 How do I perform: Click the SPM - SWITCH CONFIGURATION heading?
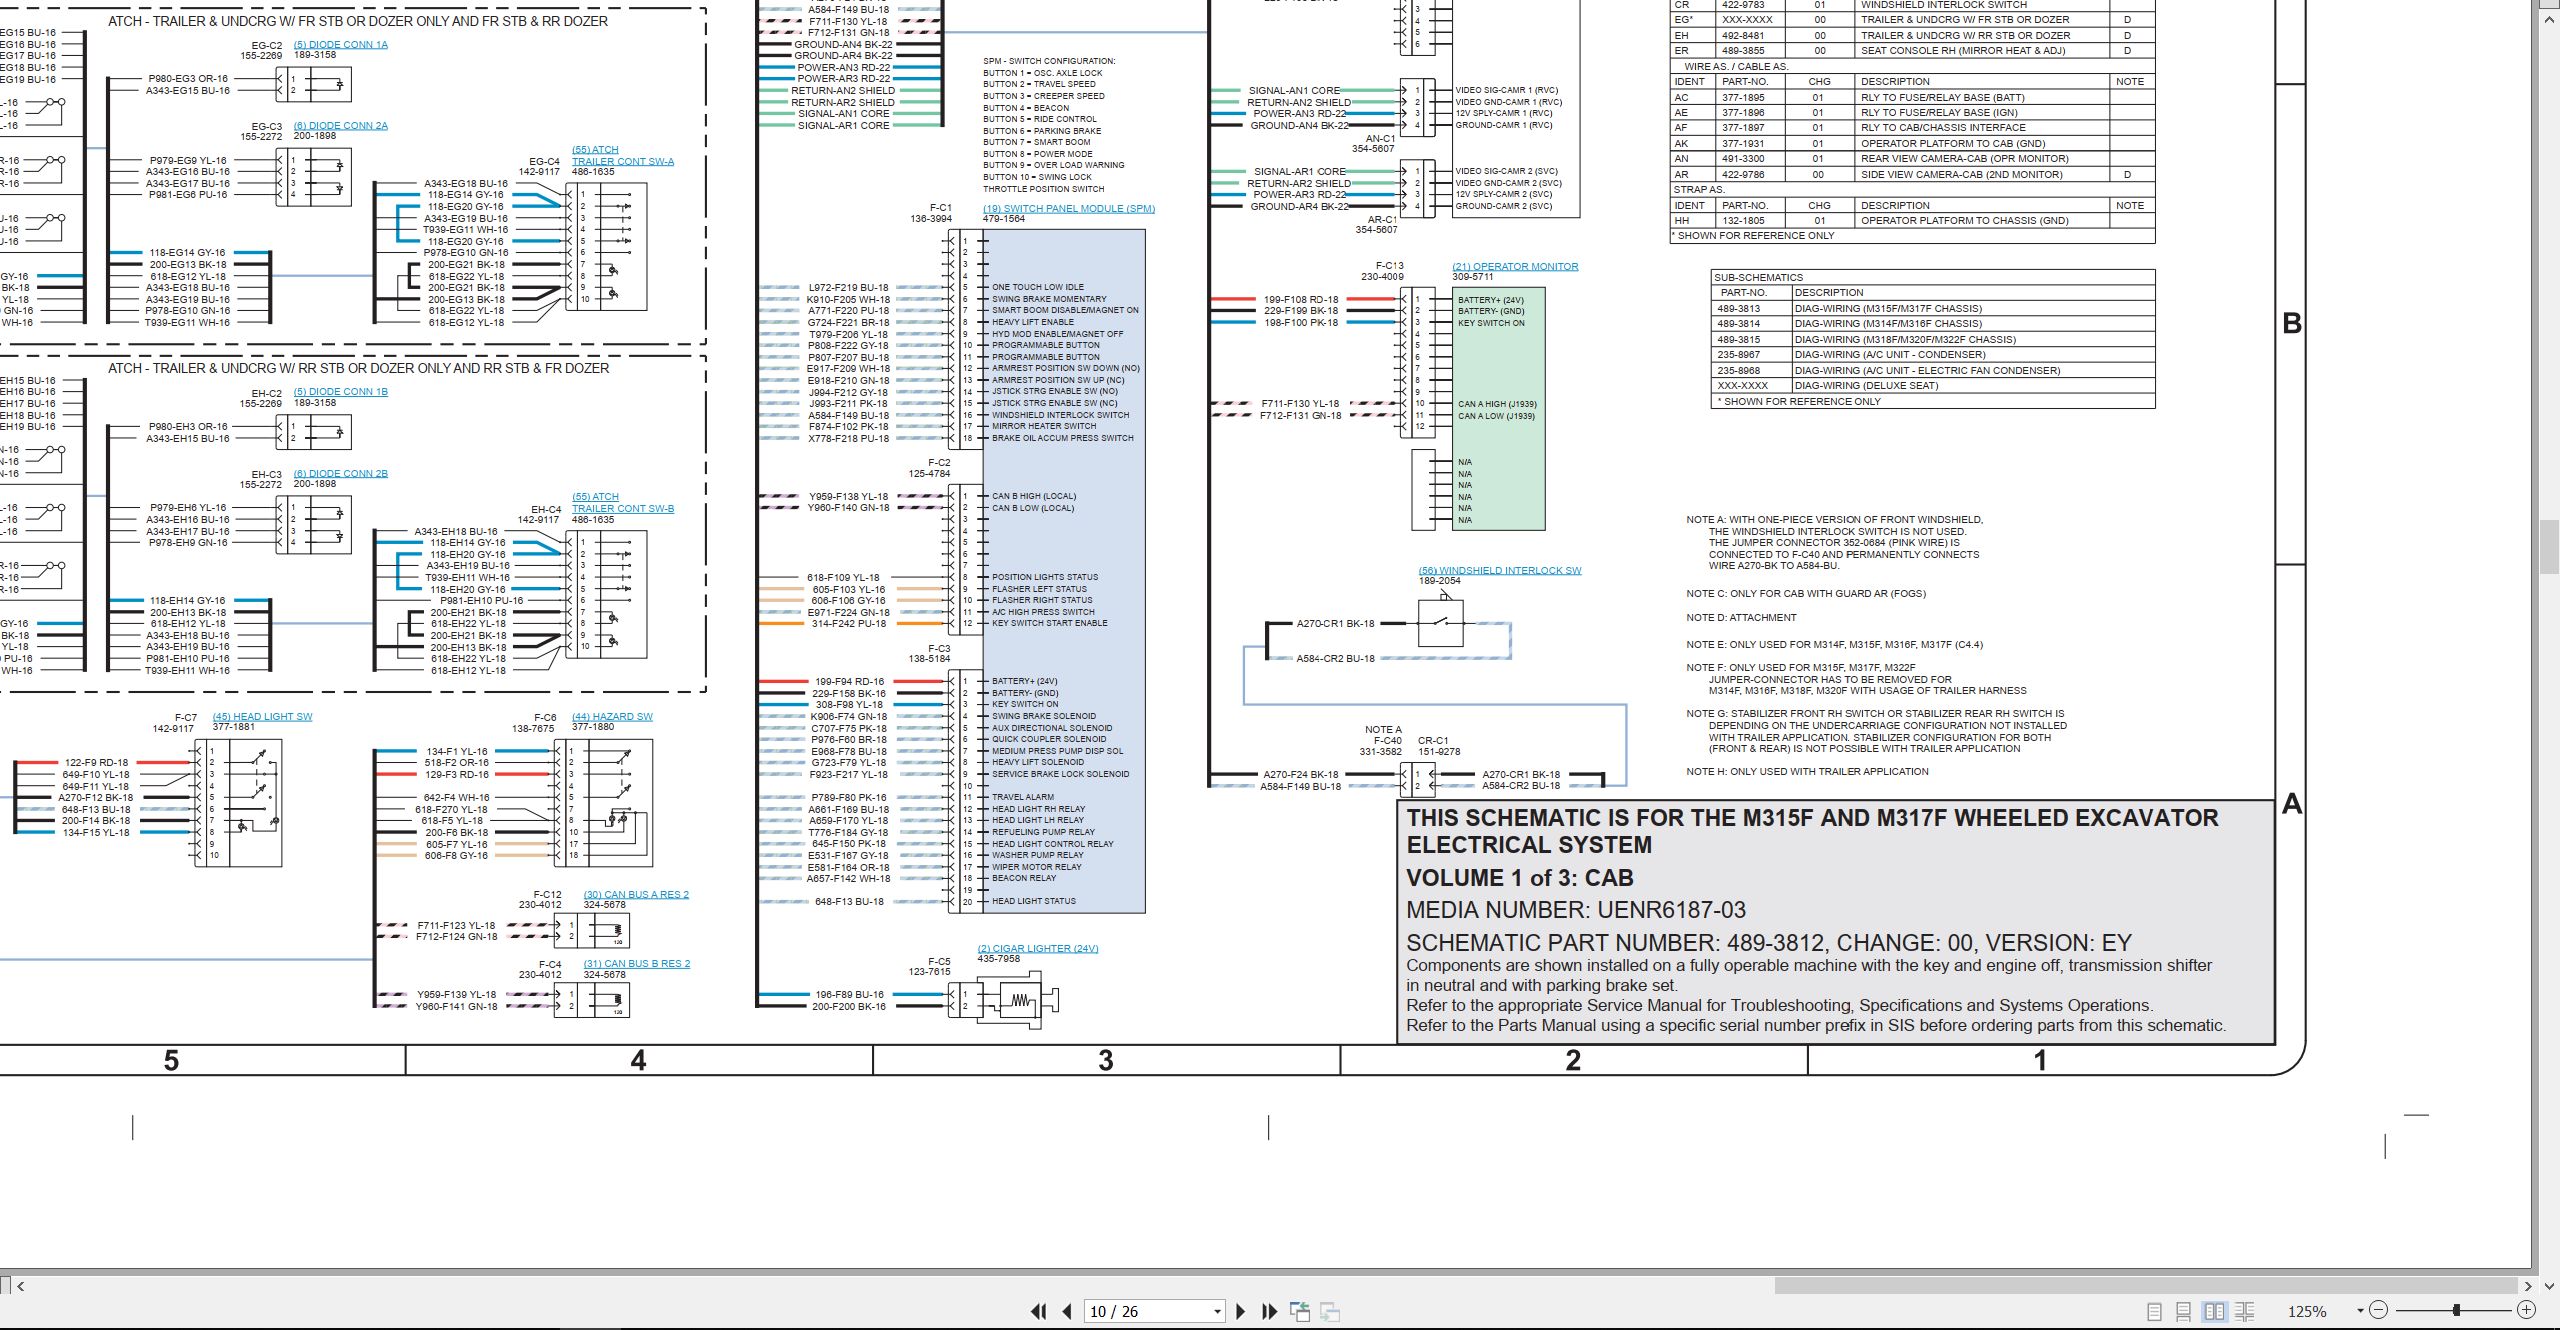point(1049,61)
